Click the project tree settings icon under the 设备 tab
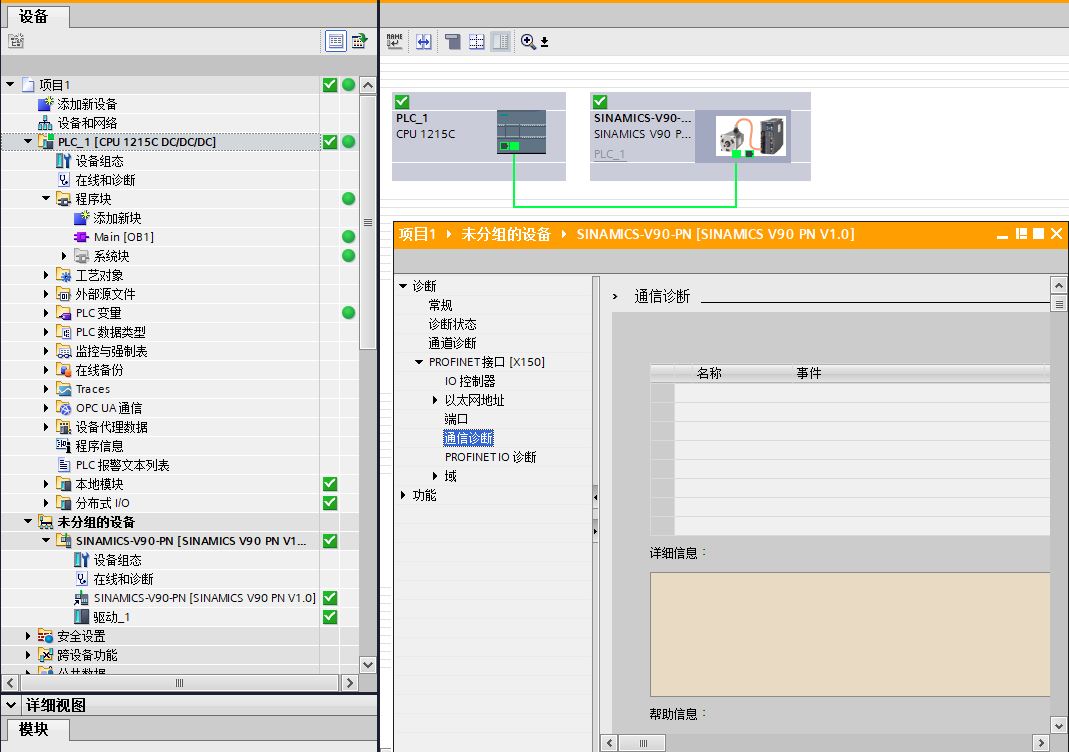 [x=16, y=41]
